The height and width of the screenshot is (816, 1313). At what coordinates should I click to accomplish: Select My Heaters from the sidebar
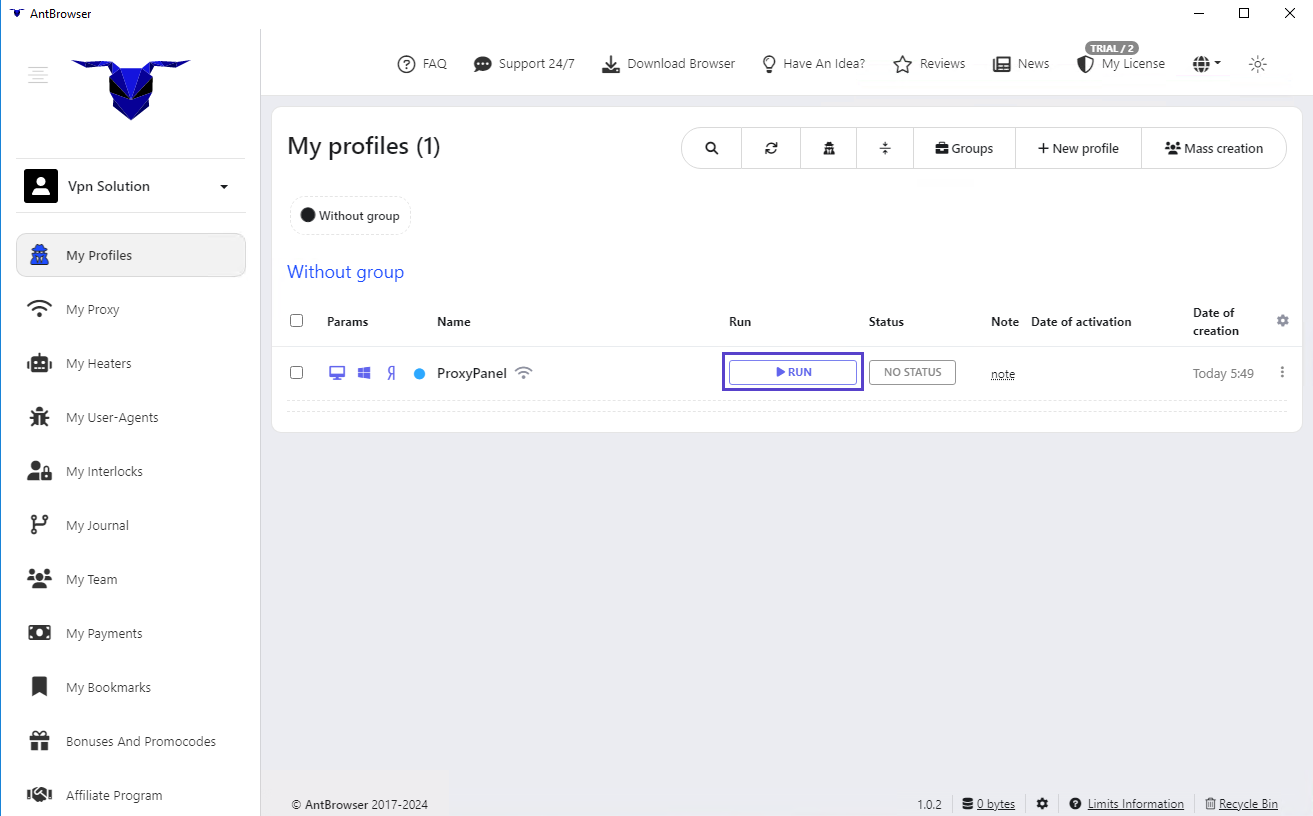click(97, 363)
